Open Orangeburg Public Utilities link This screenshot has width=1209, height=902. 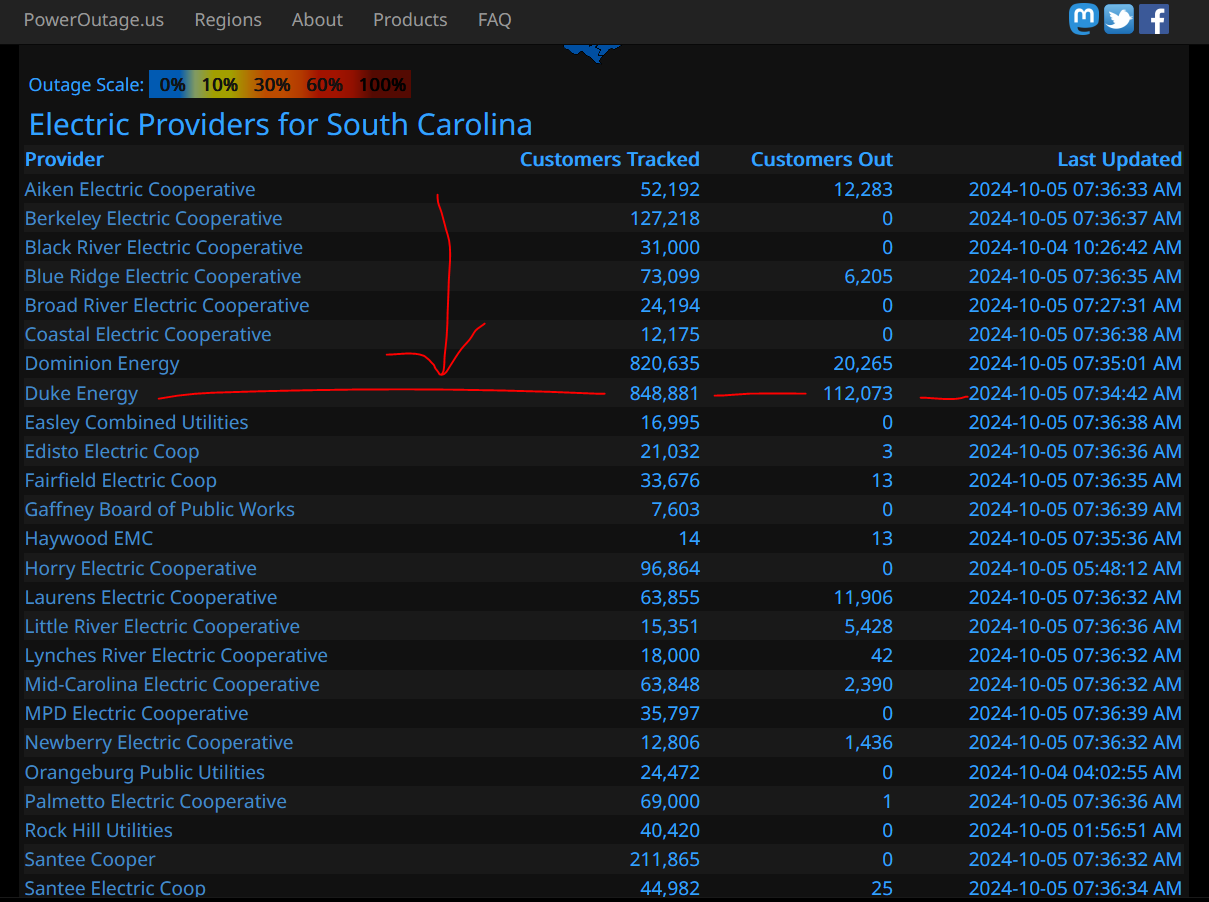pos(145,772)
